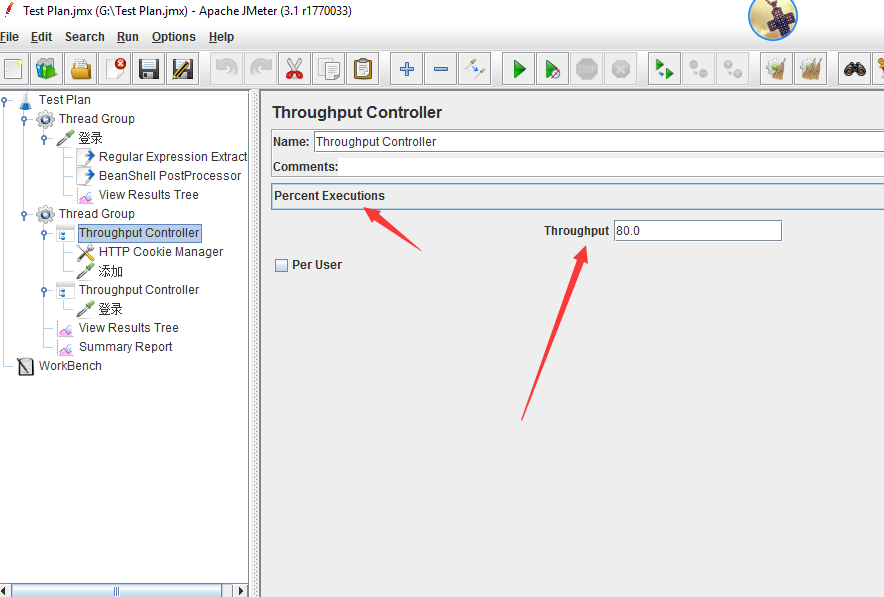Collapse the second Throughput Controller expander

(45, 291)
